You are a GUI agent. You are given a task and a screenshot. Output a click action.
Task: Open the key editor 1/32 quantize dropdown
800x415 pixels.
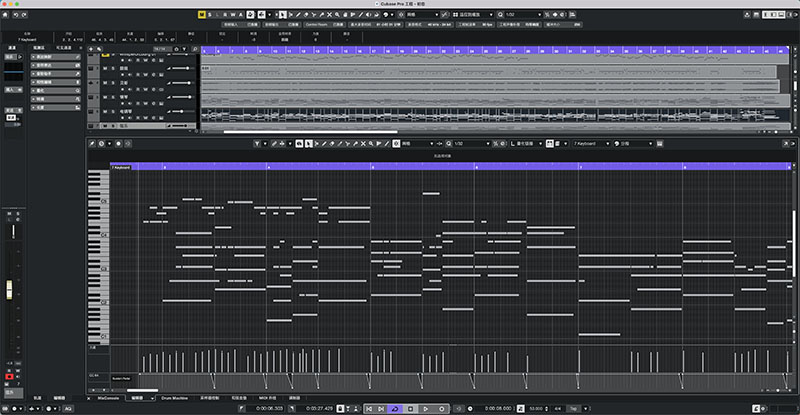(471, 144)
